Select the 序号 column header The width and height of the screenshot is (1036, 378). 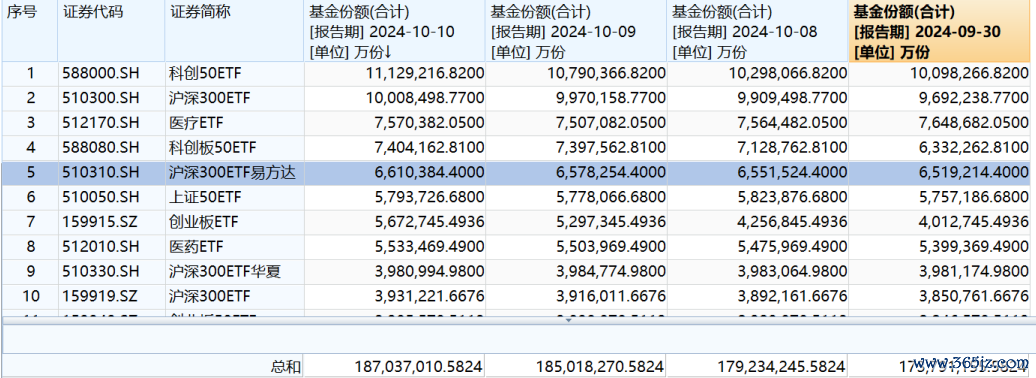pos(29,31)
